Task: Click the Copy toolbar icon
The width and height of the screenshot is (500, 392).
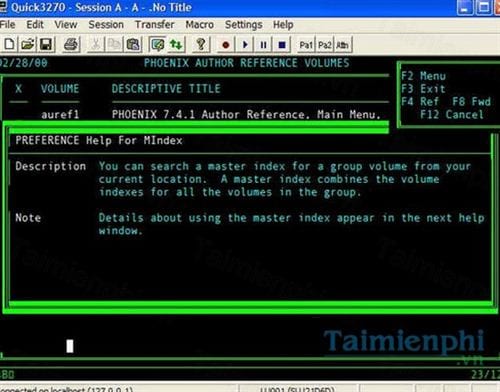Action: [x=114, y=45]
